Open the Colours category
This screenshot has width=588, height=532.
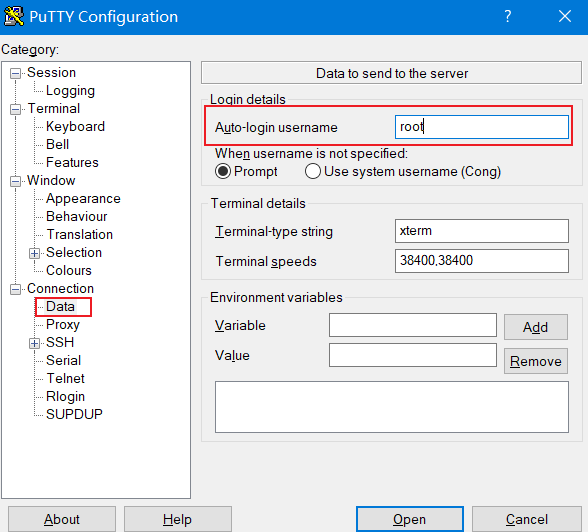69,270
